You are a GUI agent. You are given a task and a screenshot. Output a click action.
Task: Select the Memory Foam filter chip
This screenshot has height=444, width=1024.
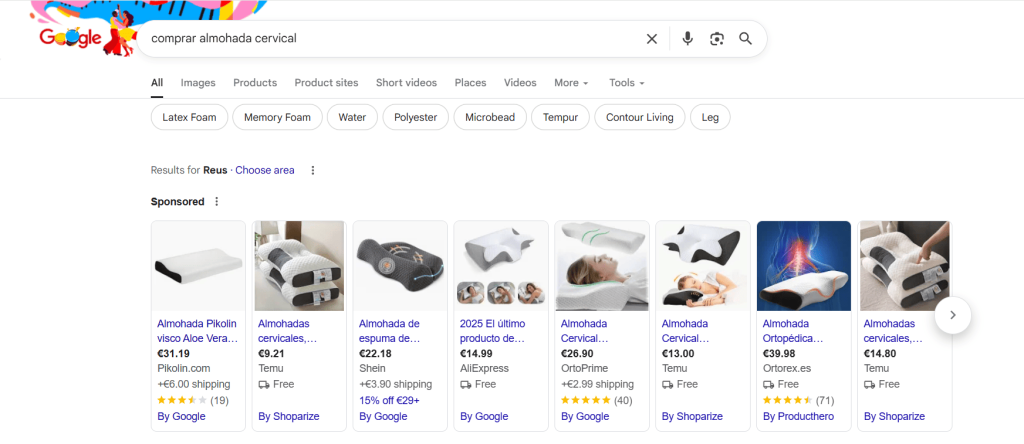pos(278,117)
